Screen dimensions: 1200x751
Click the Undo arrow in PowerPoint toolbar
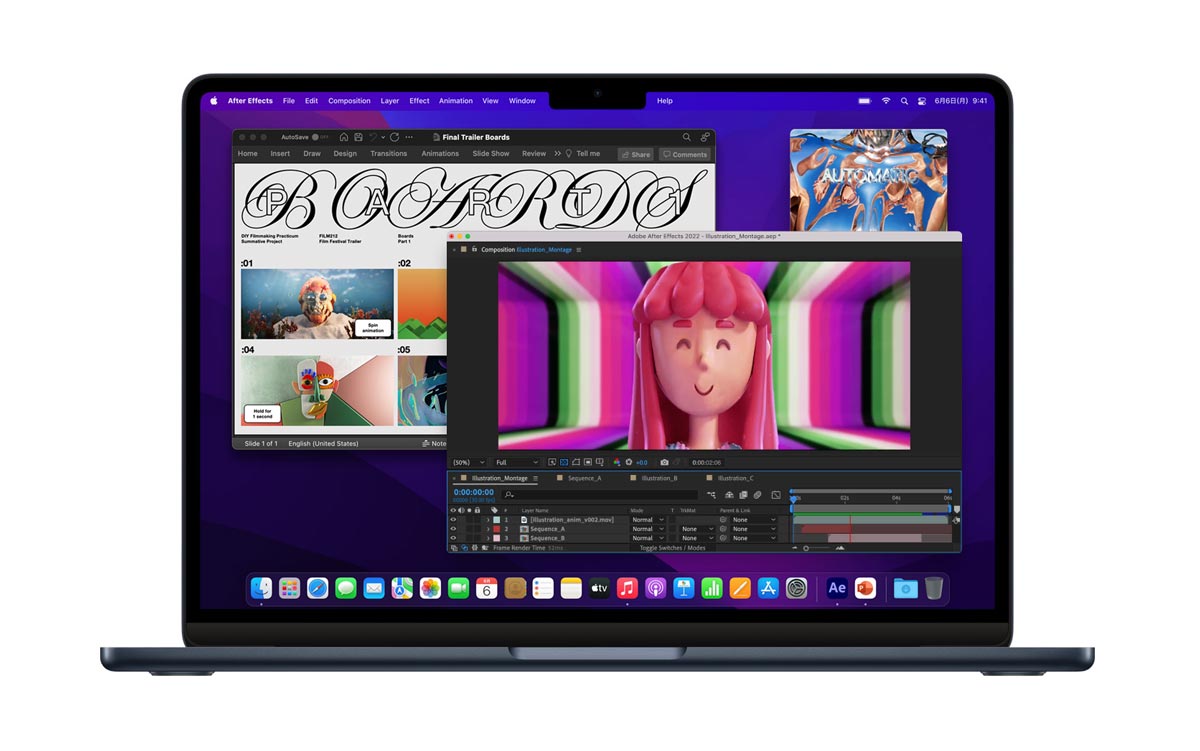coord(372,137)
